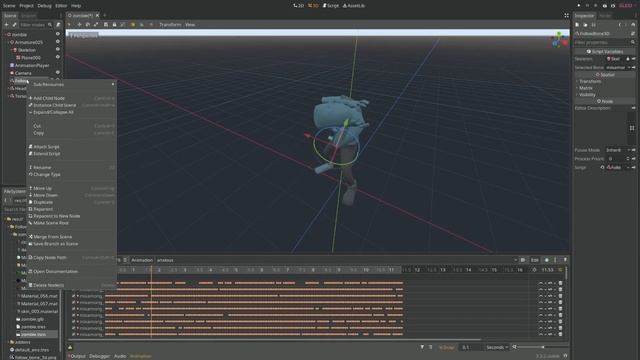Click the animation filter tracks funnel icon

(422, 347)
